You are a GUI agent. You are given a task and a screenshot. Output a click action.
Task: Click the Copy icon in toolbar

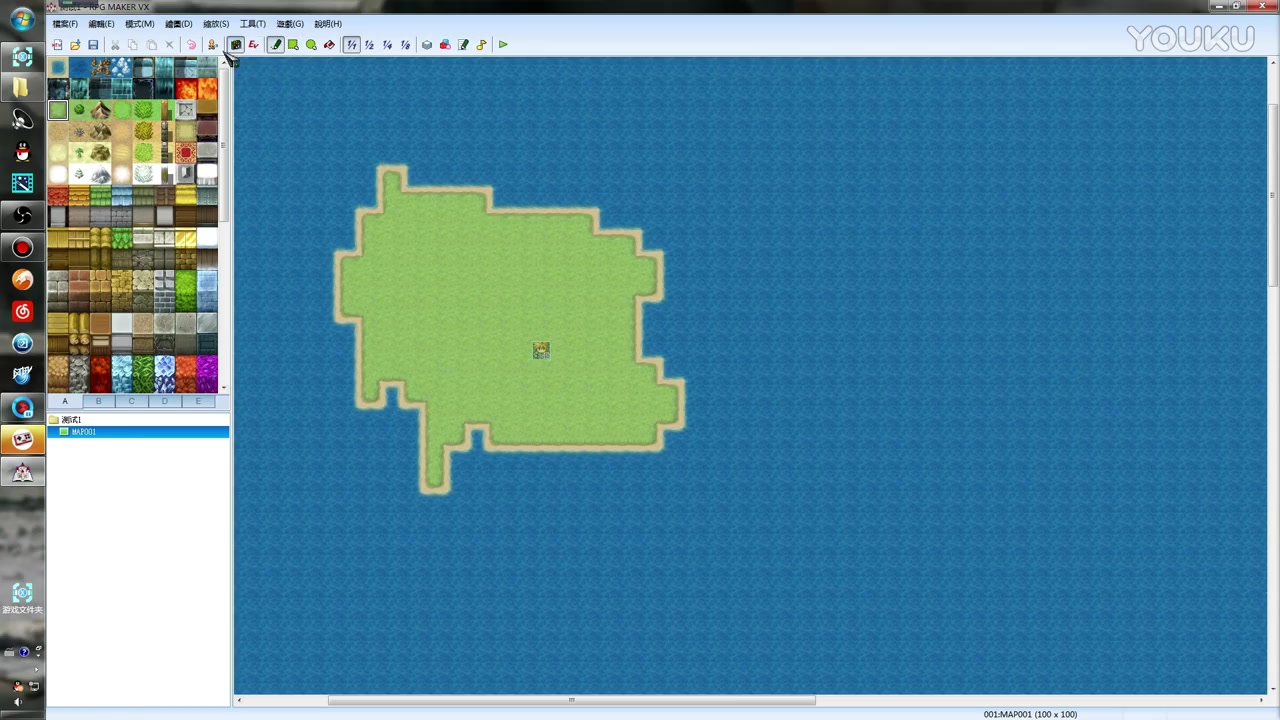point(133,44)
